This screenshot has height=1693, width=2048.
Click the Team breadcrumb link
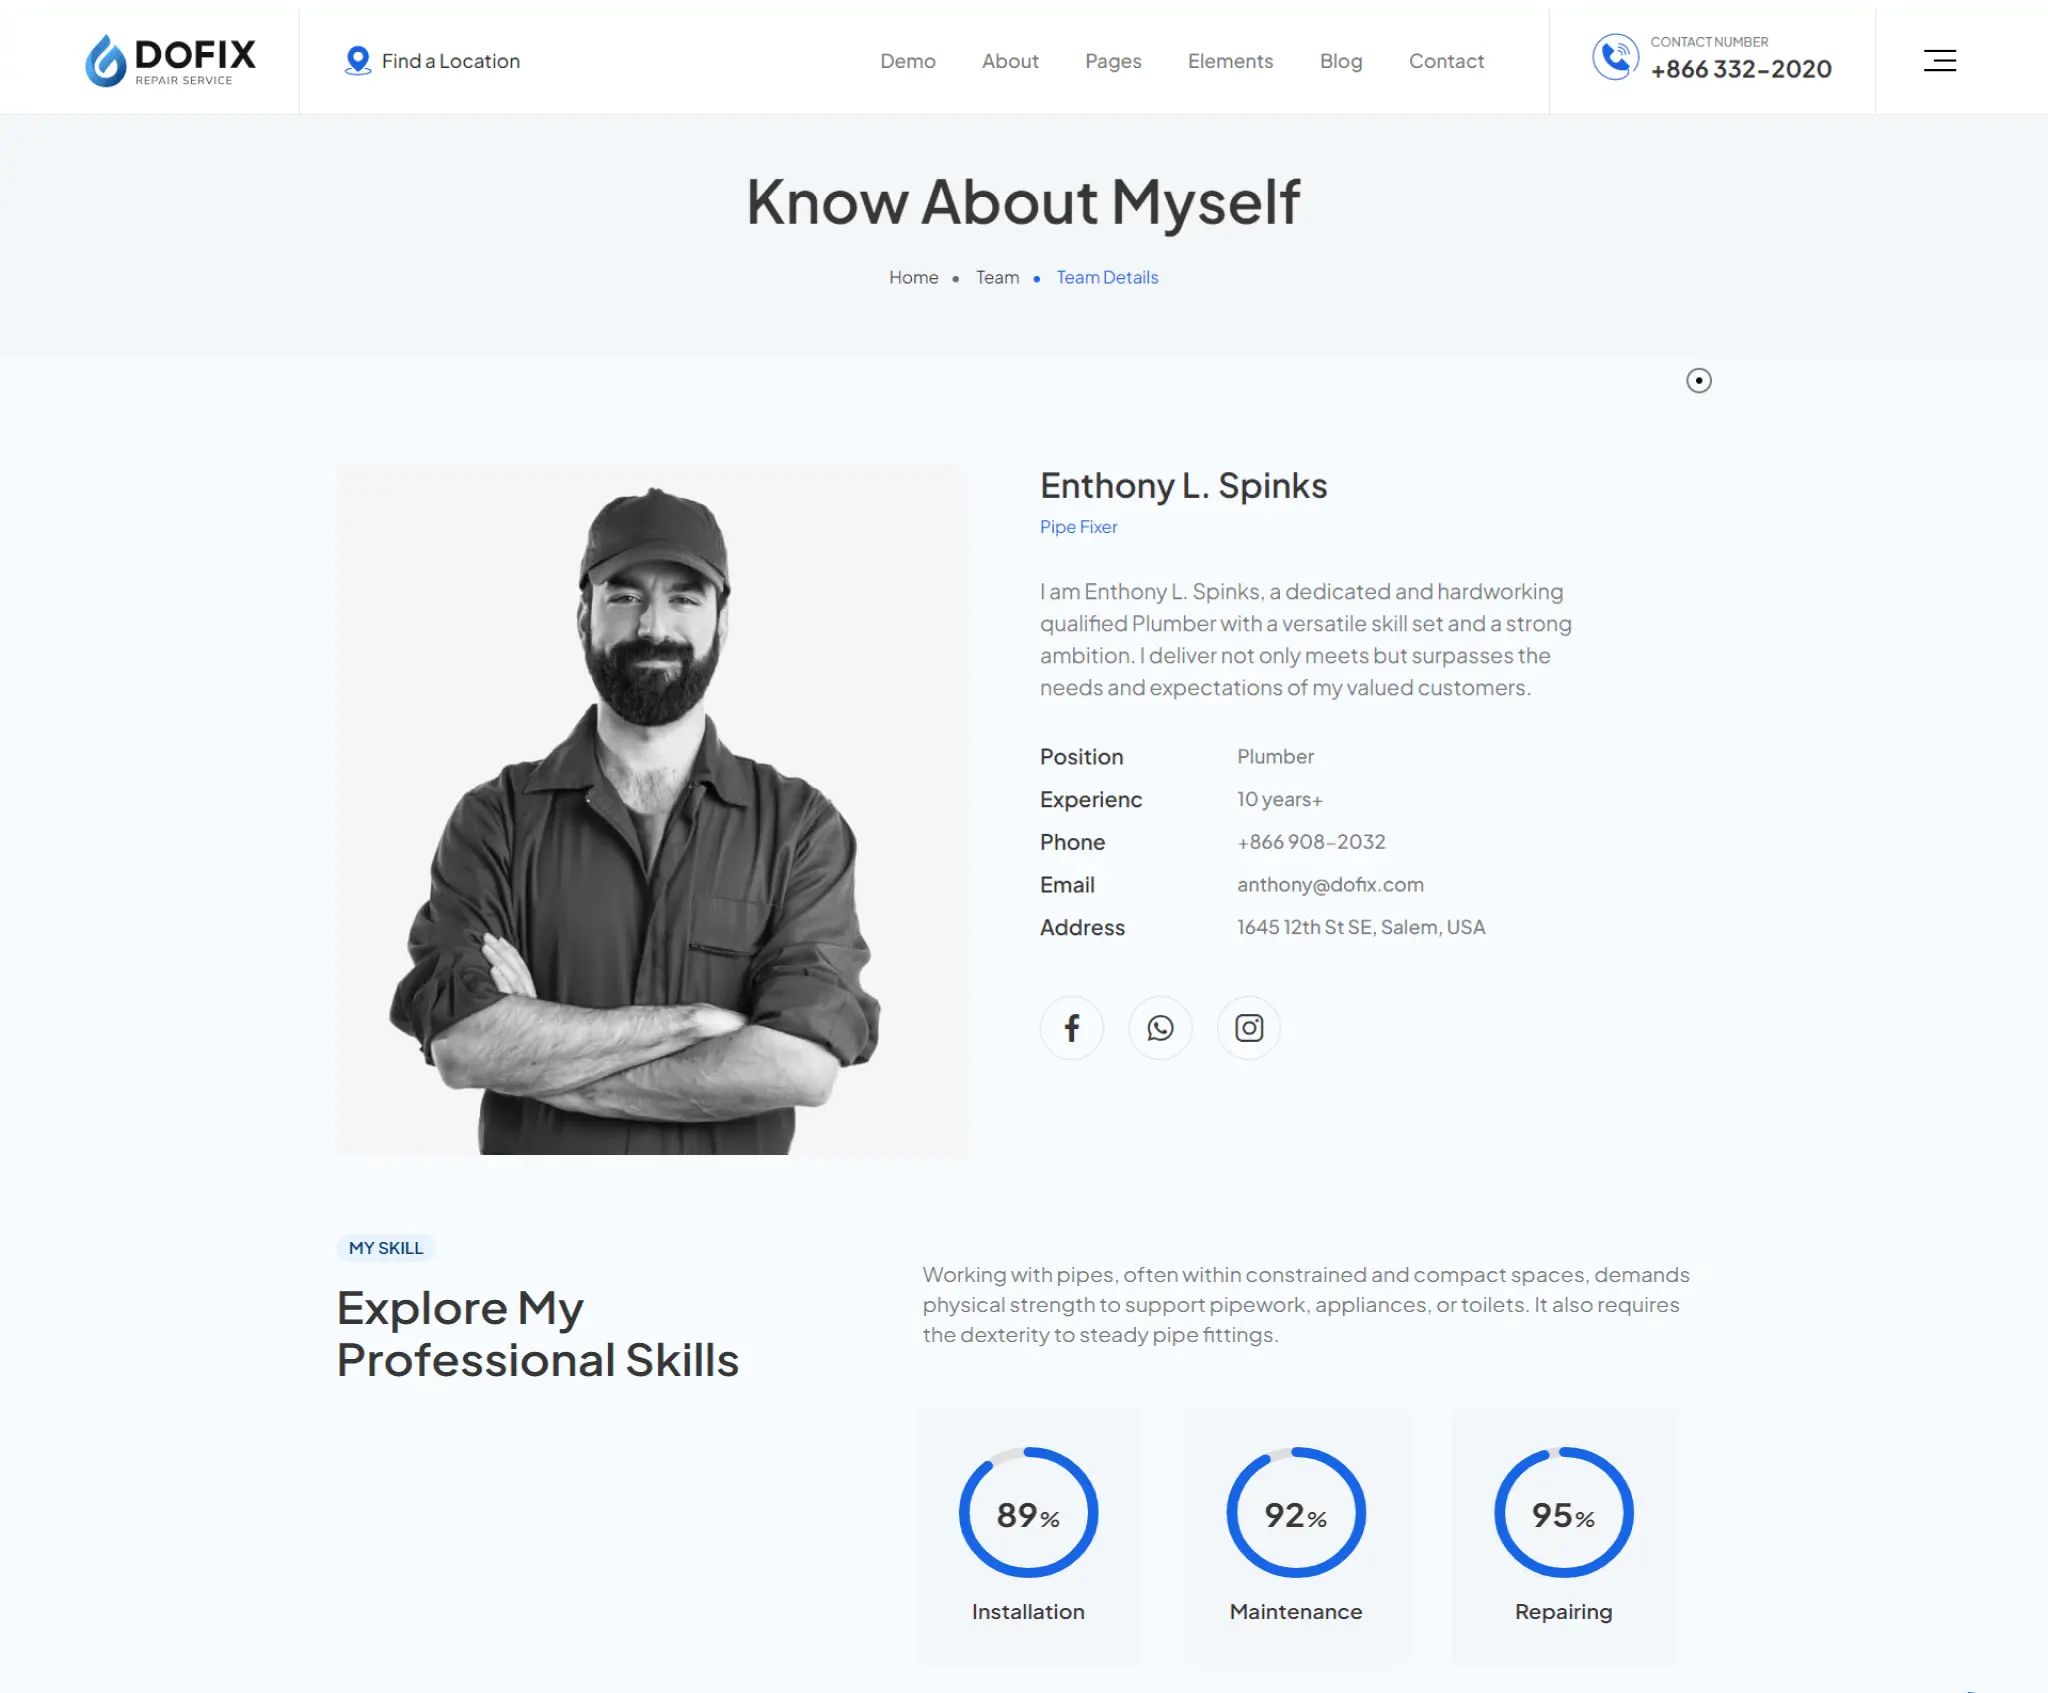997,278
